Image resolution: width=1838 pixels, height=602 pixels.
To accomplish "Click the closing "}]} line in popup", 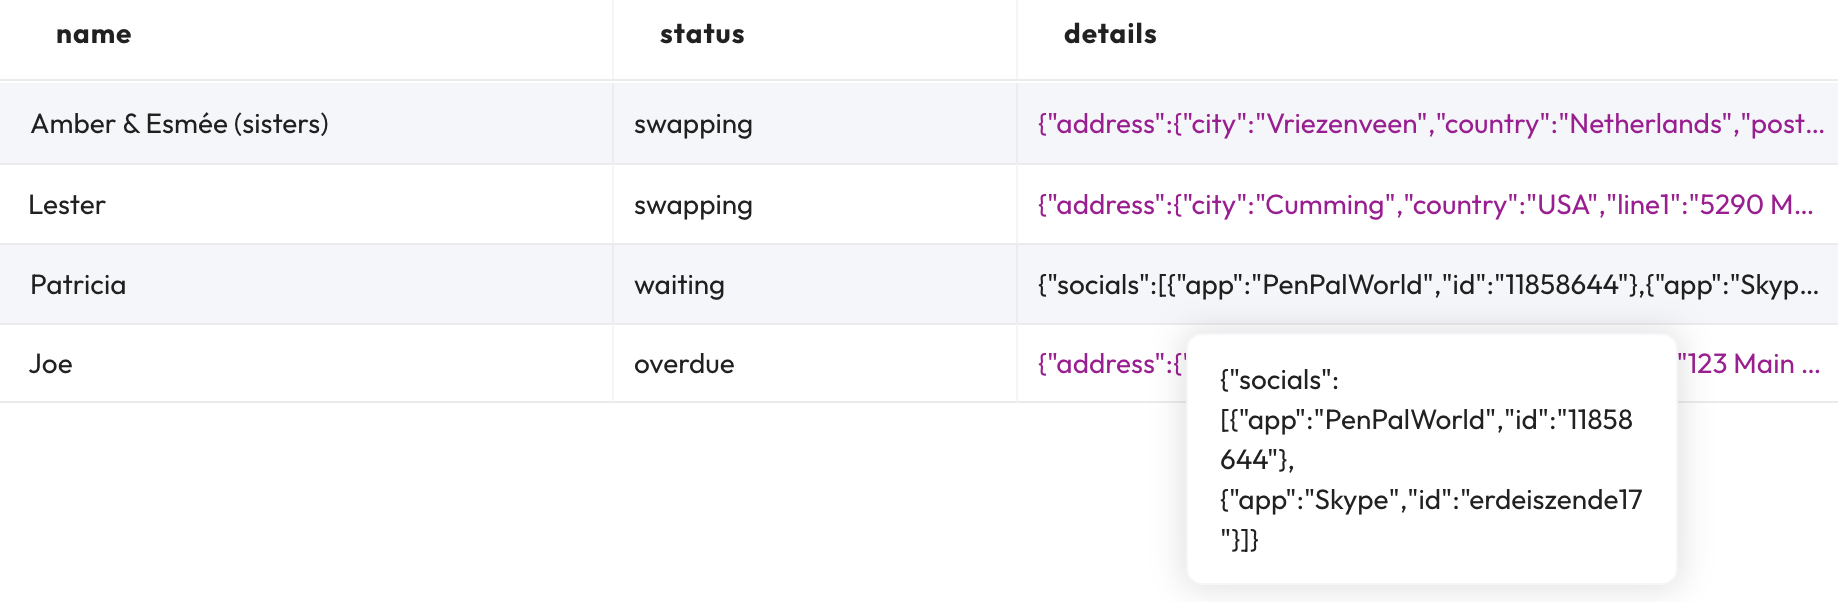I will [x=1239, y=540].
